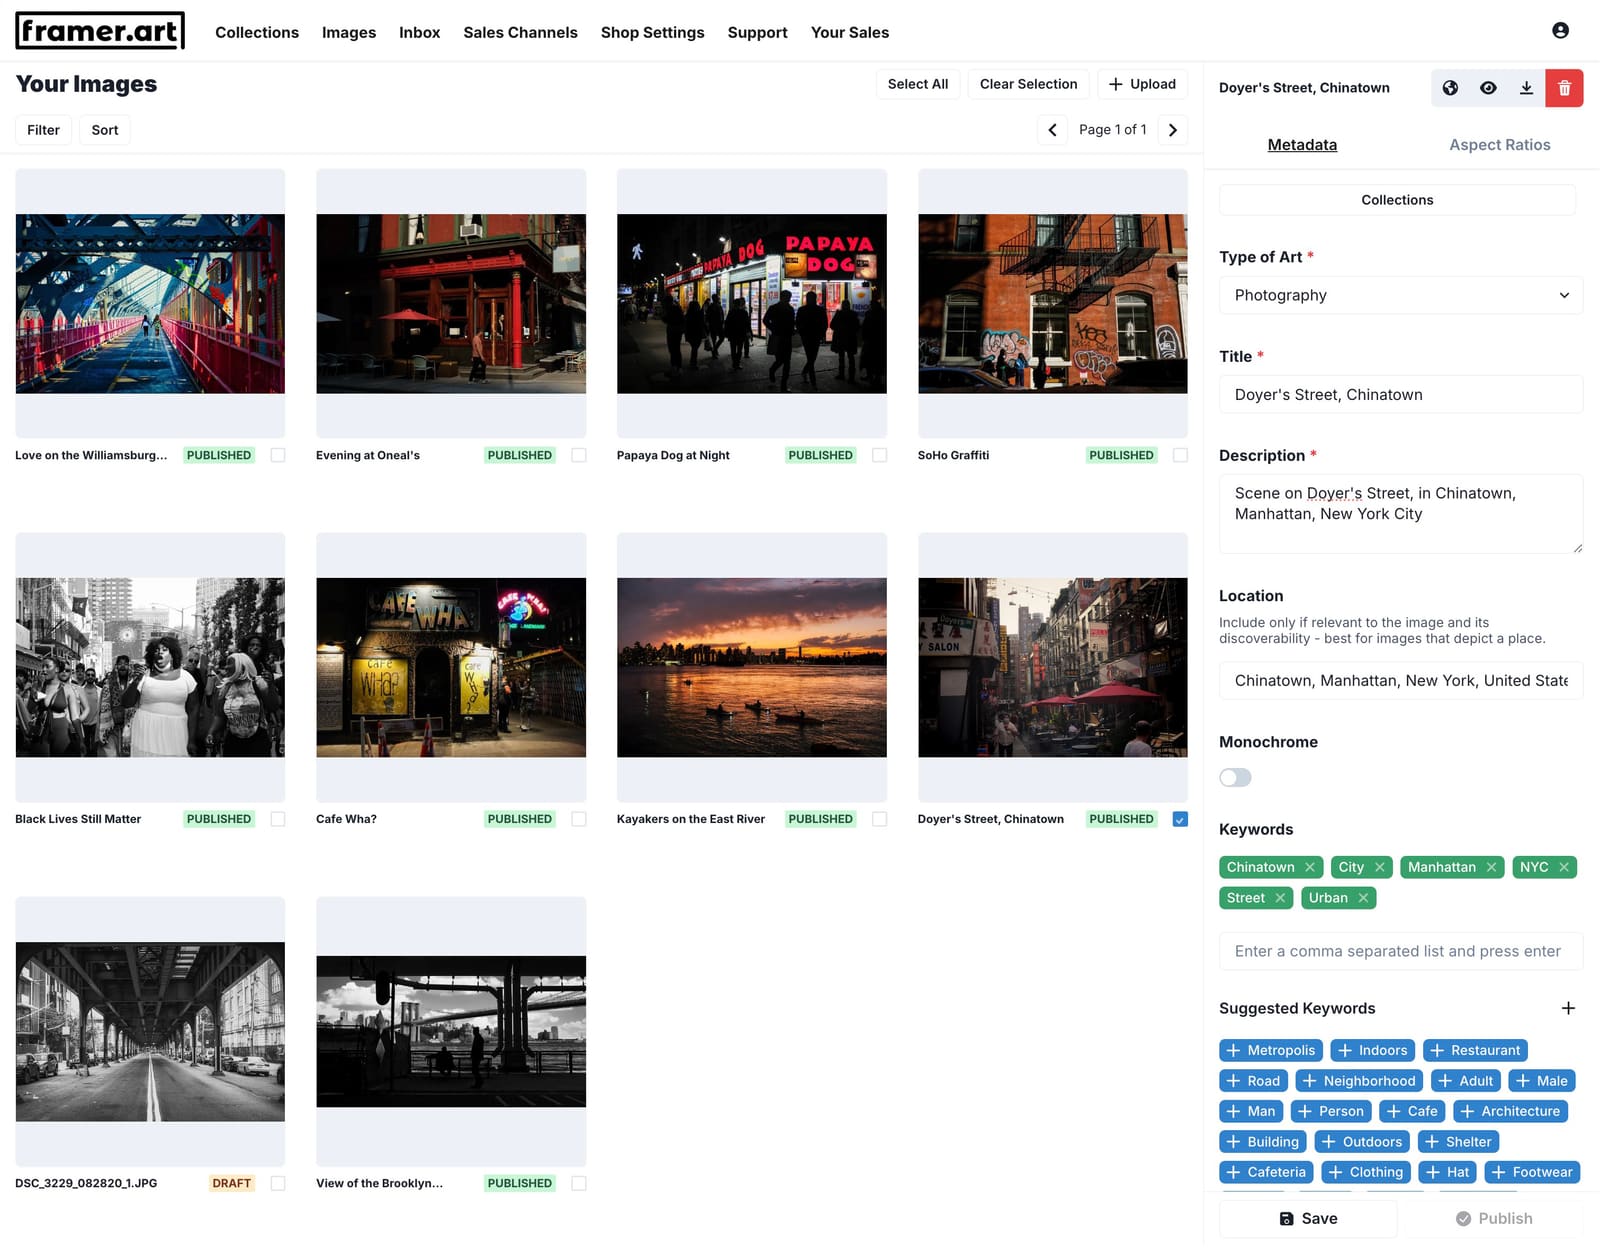Screen dimensions: 1600x1250
Task: Open Collections in details panel
Action: coord(1397,200)
